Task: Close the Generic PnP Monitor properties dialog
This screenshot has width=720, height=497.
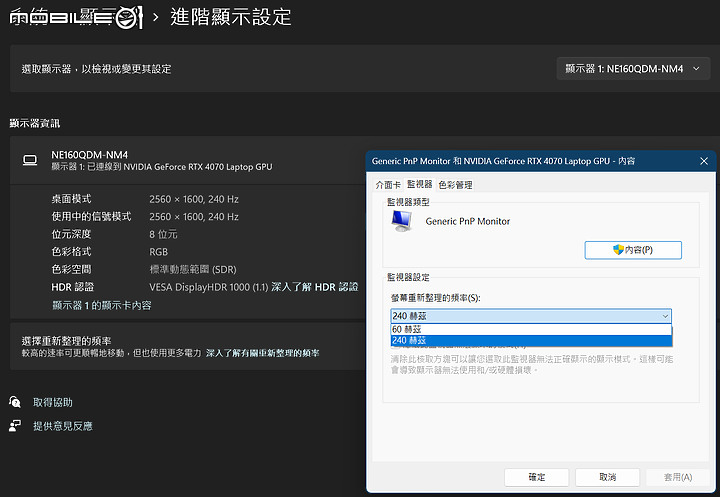Action: [x=704, y=161]
